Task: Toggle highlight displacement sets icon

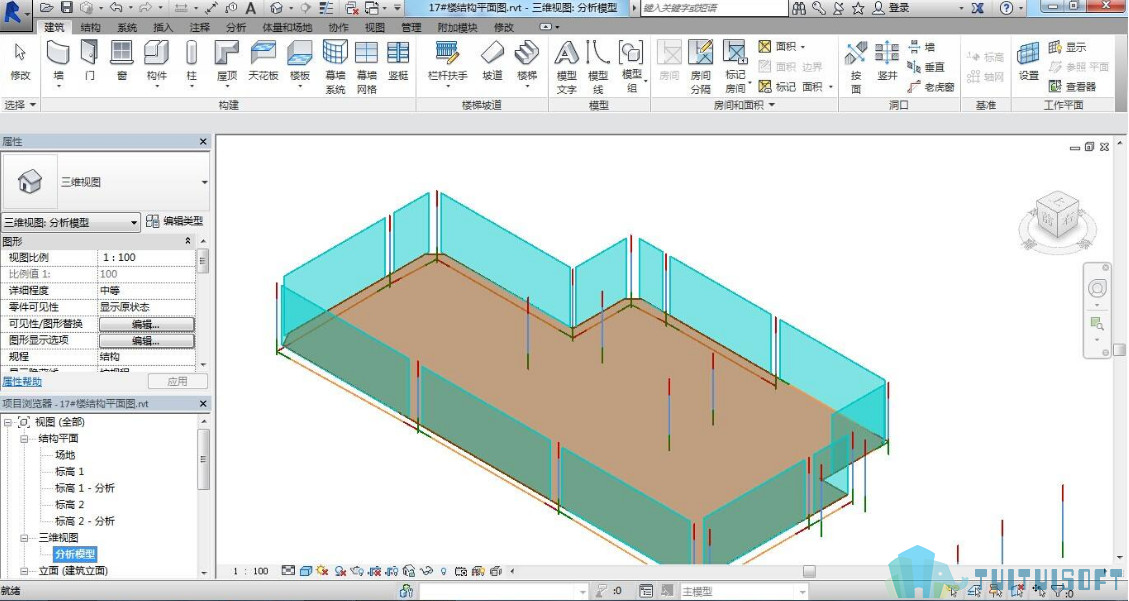Action: [x=495, y=571]
